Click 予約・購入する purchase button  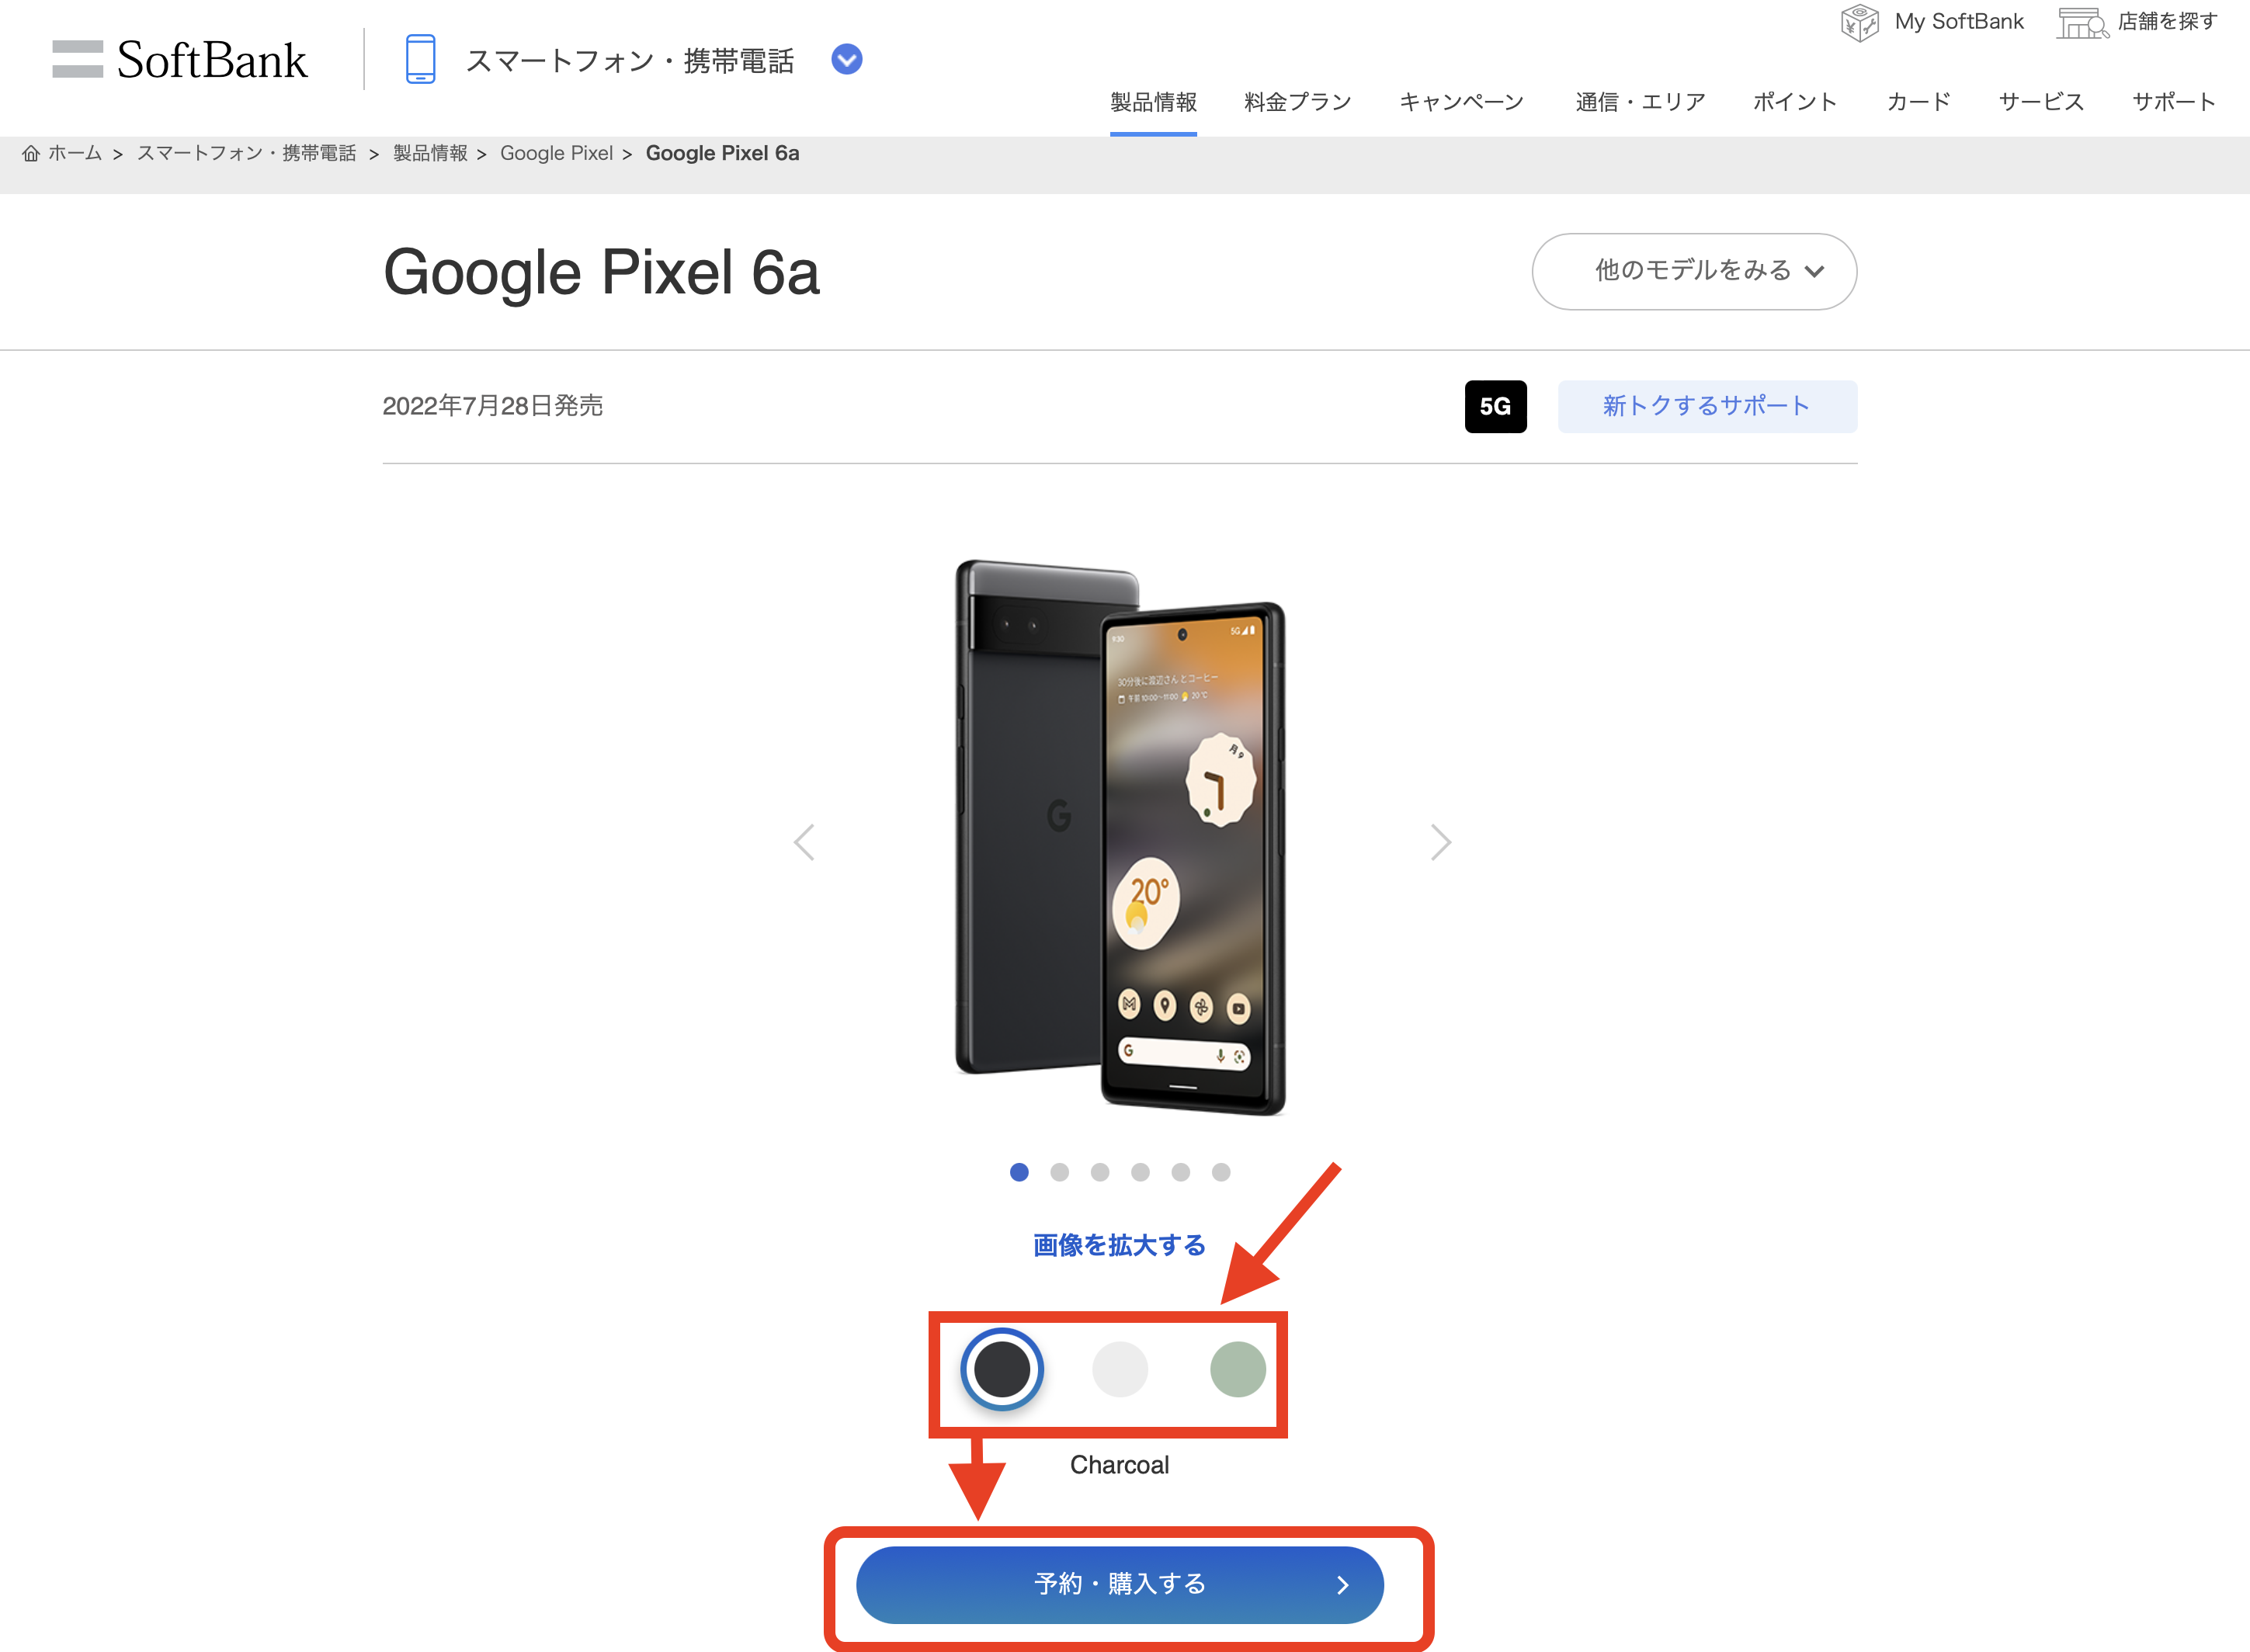tap(1120, 1584)
